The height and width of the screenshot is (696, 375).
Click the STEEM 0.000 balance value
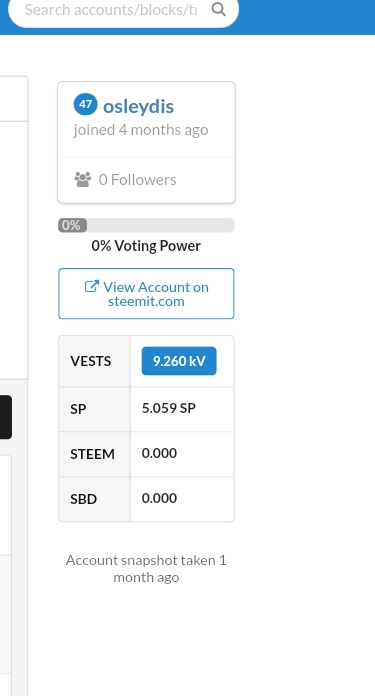coord(159,453)
